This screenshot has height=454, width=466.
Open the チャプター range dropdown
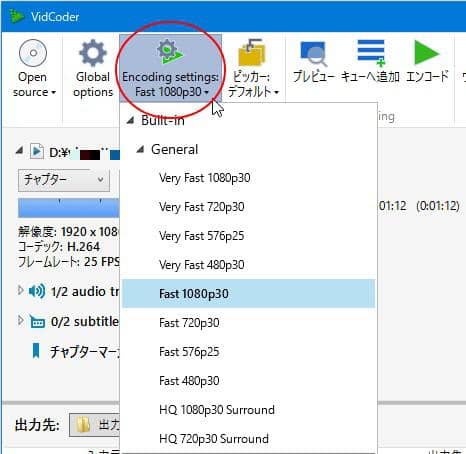point(64,180)
